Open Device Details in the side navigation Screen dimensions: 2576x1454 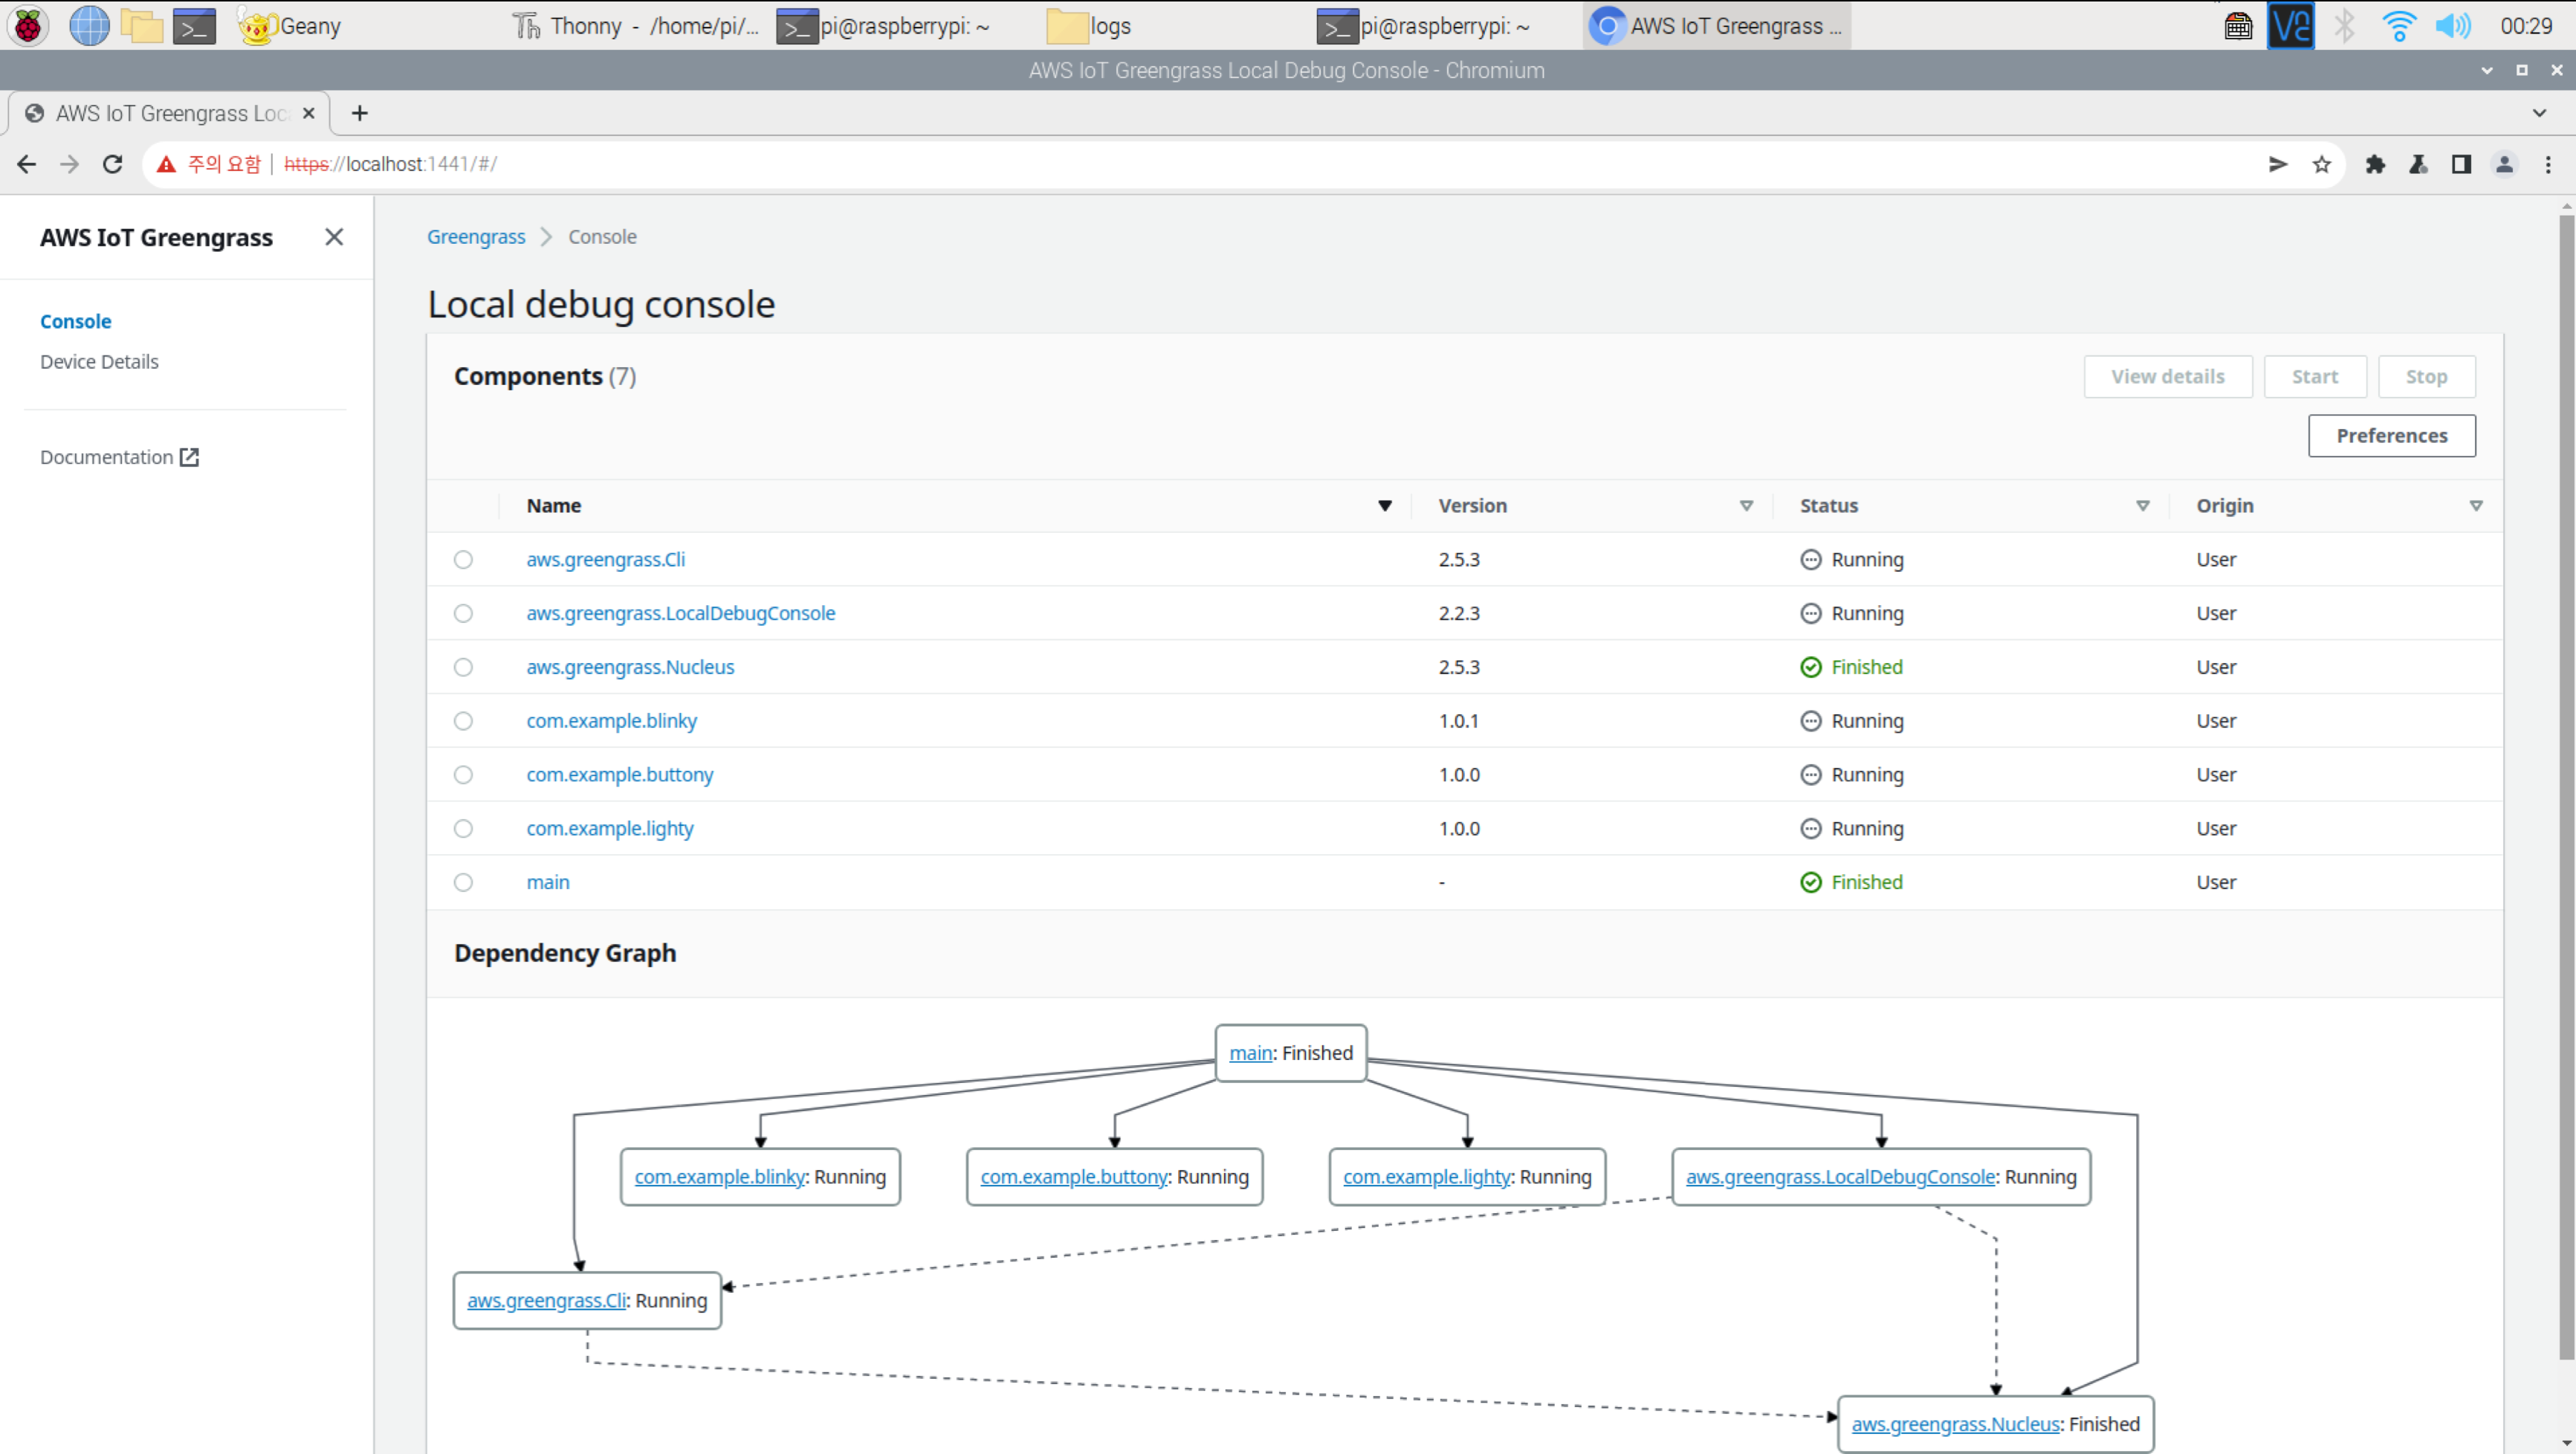(99, 361)
